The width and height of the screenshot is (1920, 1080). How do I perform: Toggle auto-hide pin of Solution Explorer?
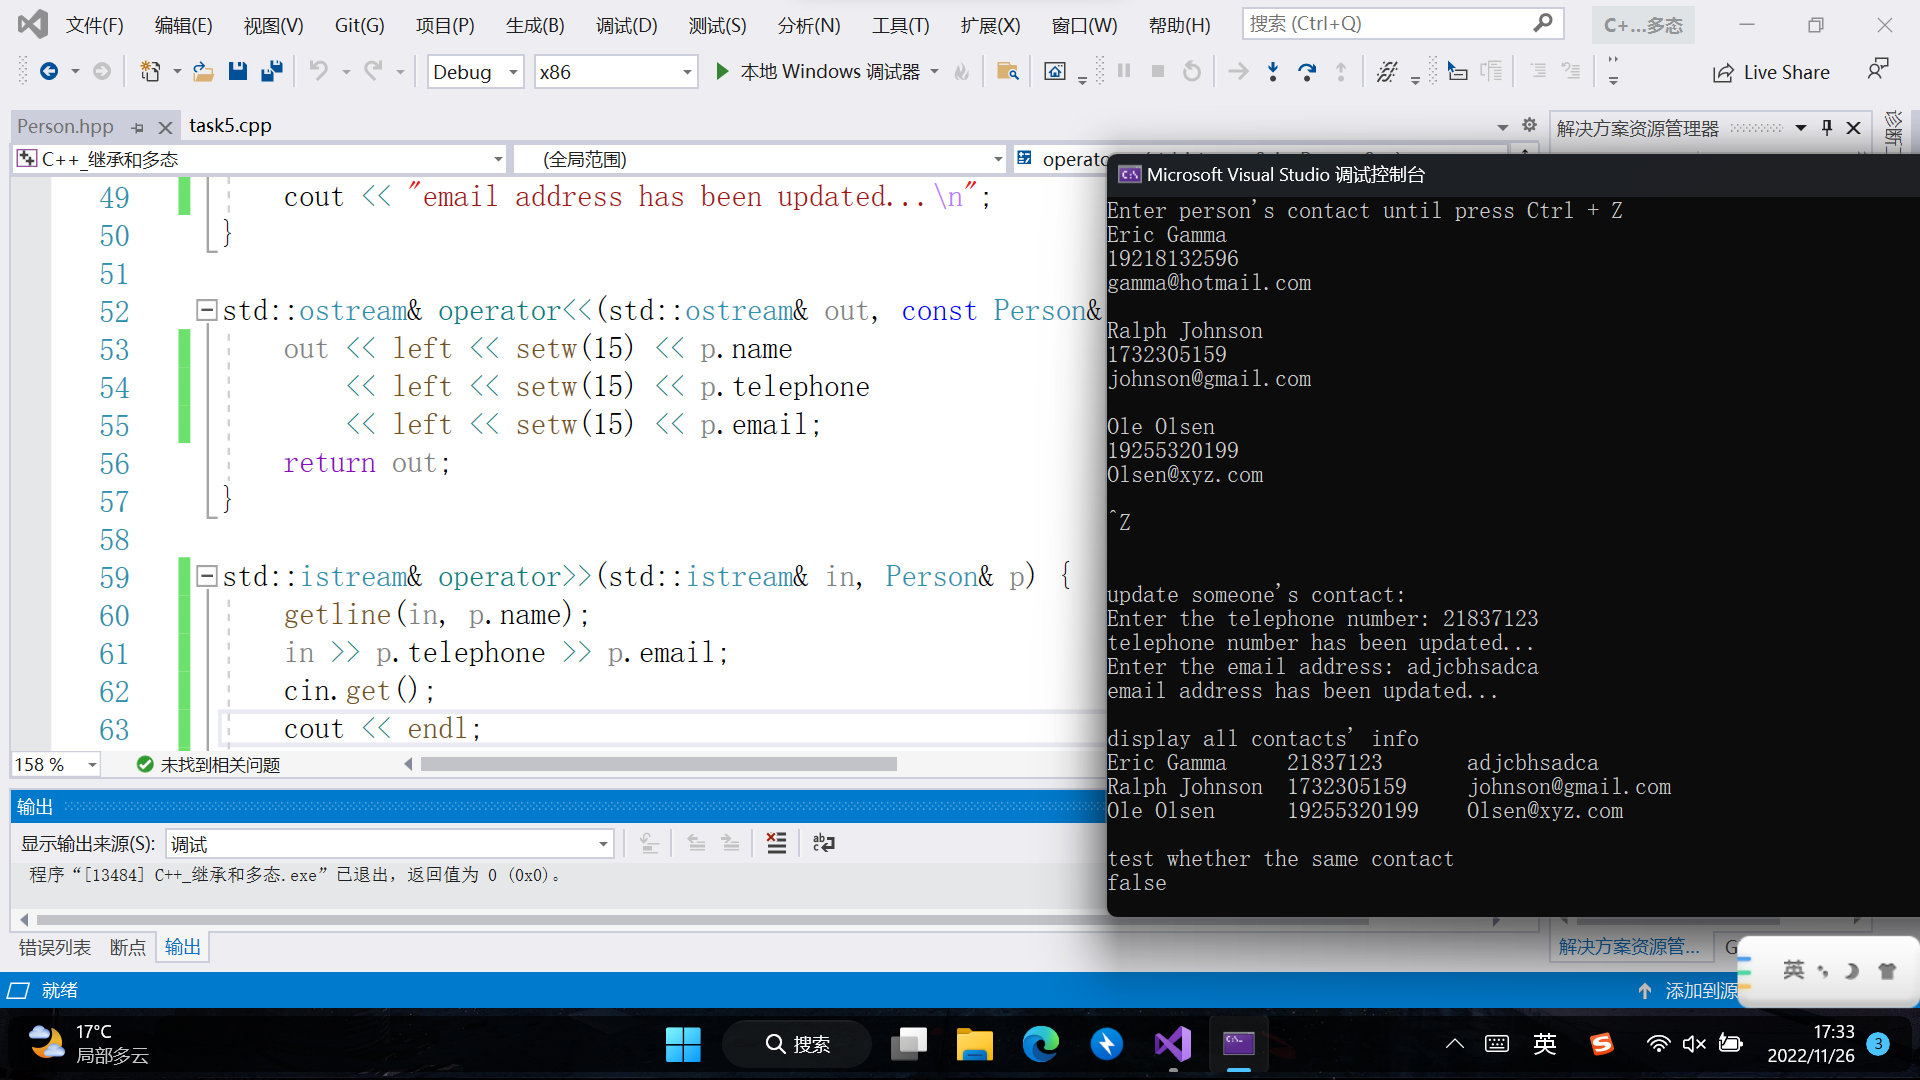click(x=1827, y=127)
